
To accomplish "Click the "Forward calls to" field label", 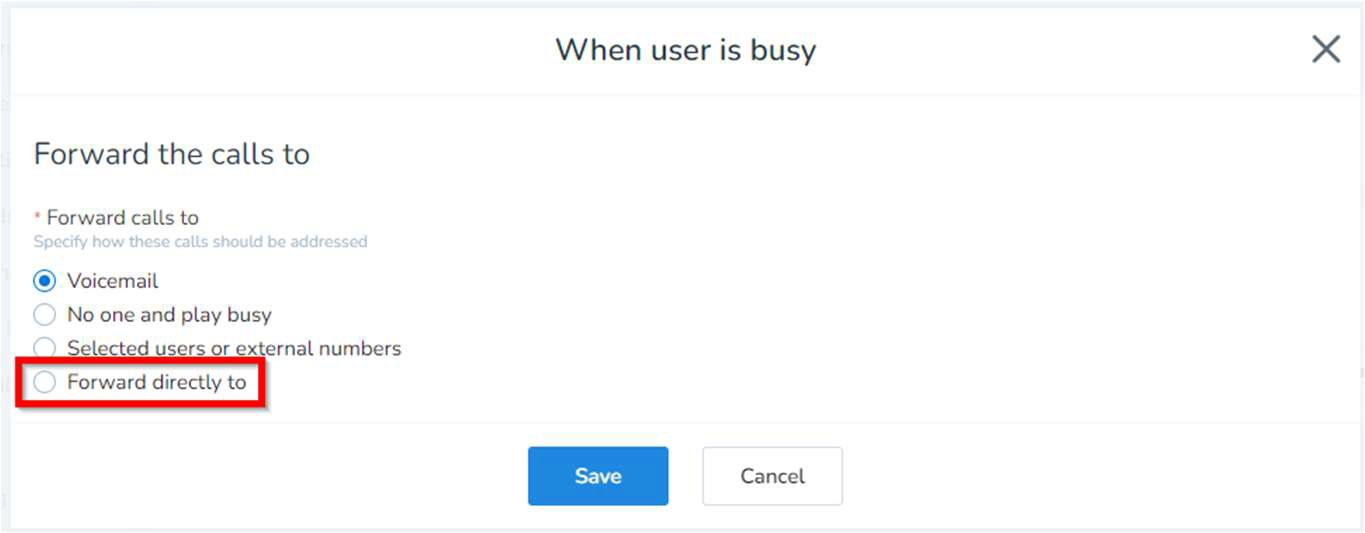I will (122, 218).
